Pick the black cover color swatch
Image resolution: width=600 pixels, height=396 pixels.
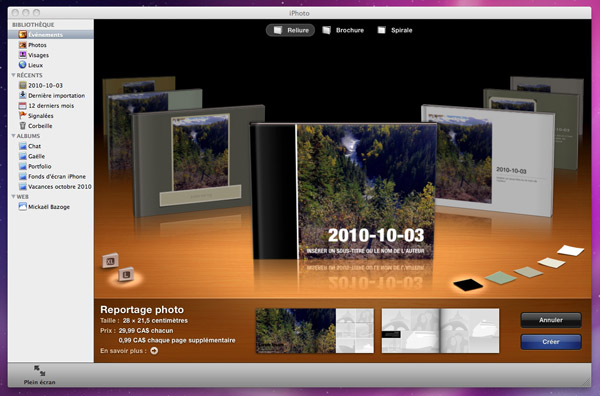[x=468, y=285]
